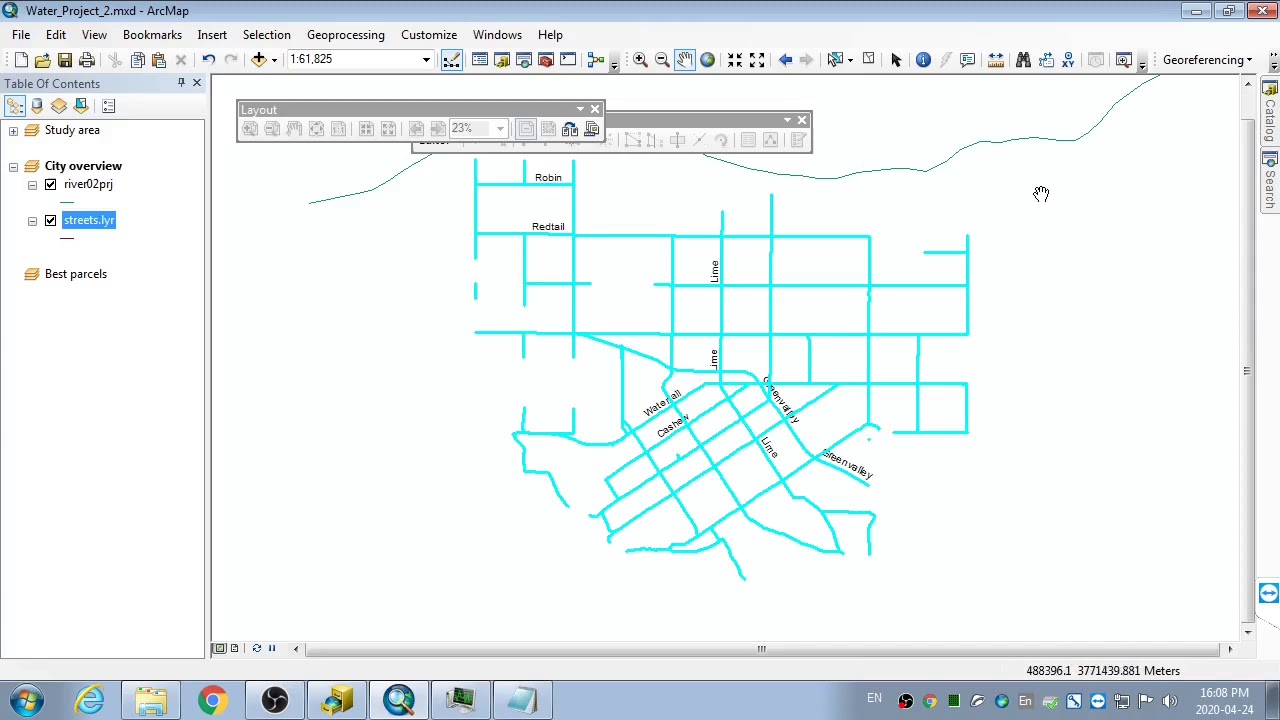Open the map scale dropdown
Image resolution: width=1280 pixels, height=720 pixels.
[x=426, y=60]
